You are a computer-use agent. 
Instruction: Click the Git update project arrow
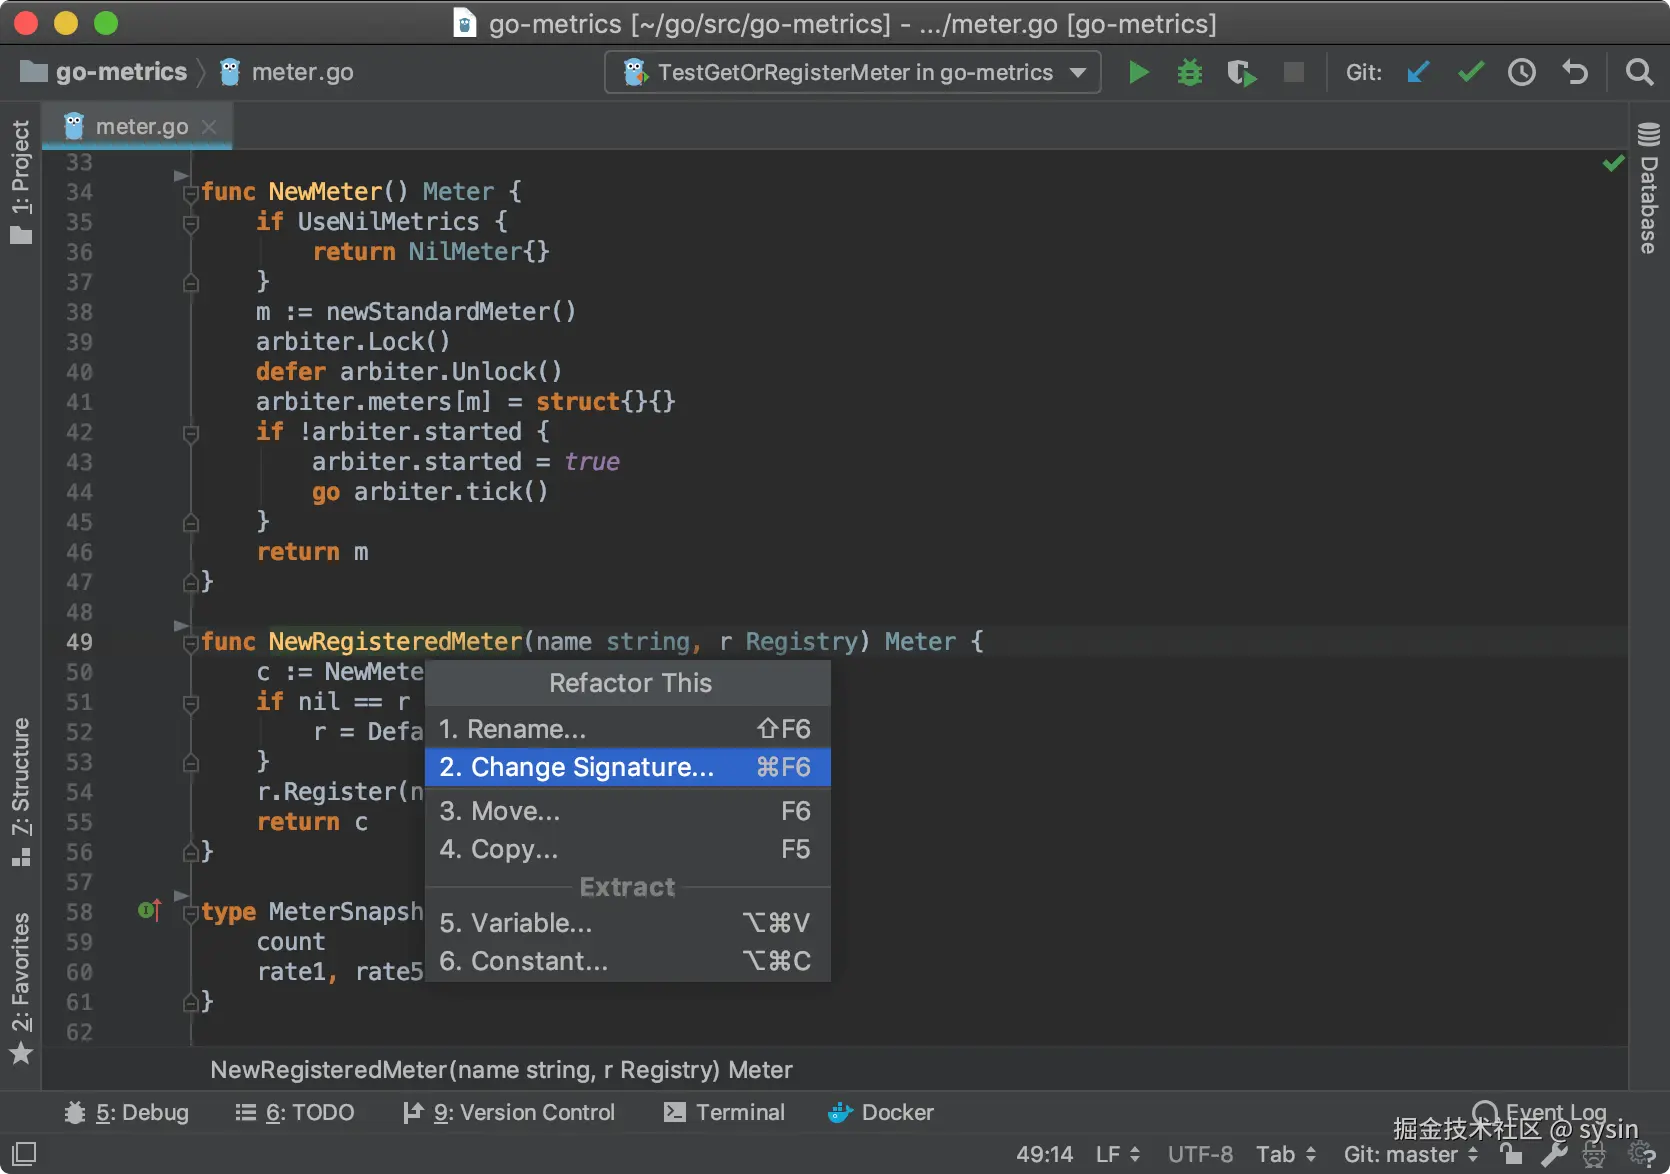coord(1418,72)
